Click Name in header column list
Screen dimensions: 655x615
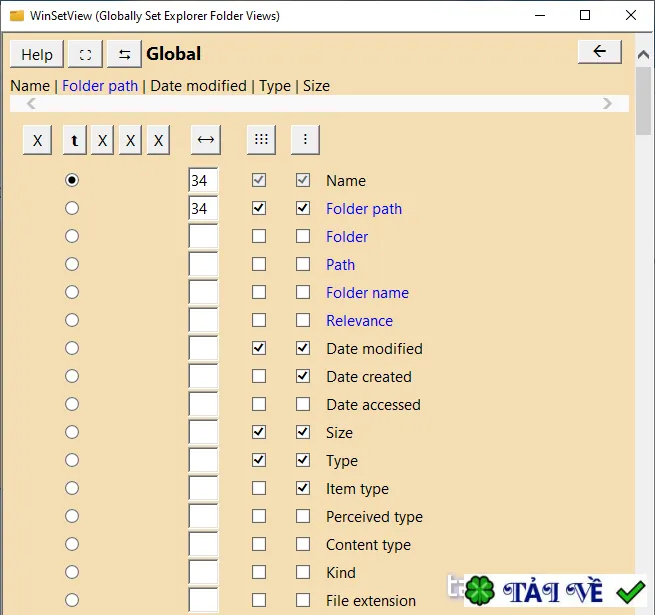coord(30,86)
